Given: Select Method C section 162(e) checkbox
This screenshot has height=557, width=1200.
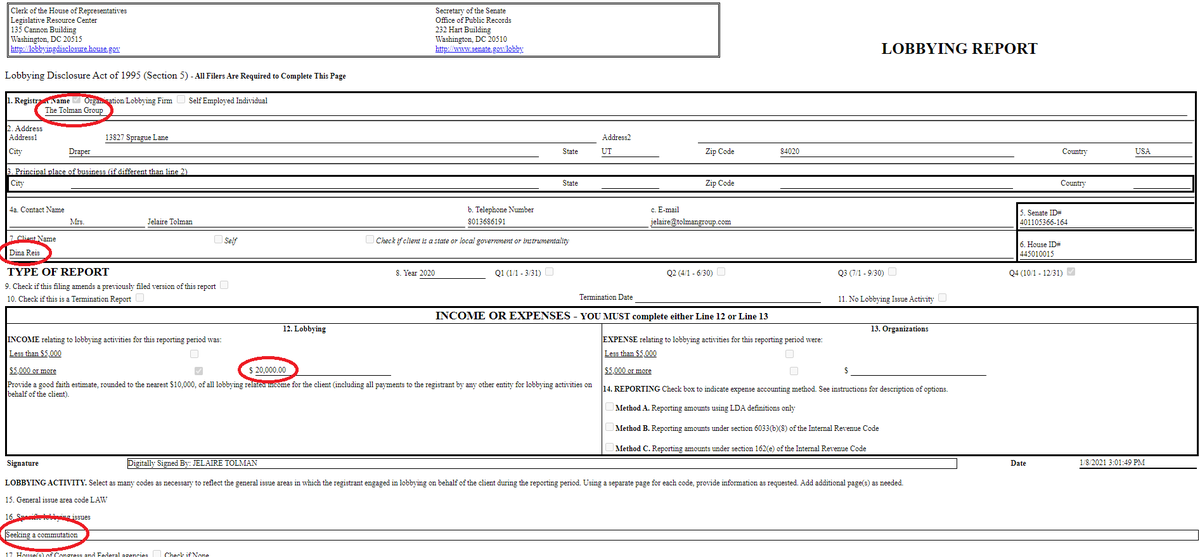Looking at the screenshot, I should (x=610, y=448).
